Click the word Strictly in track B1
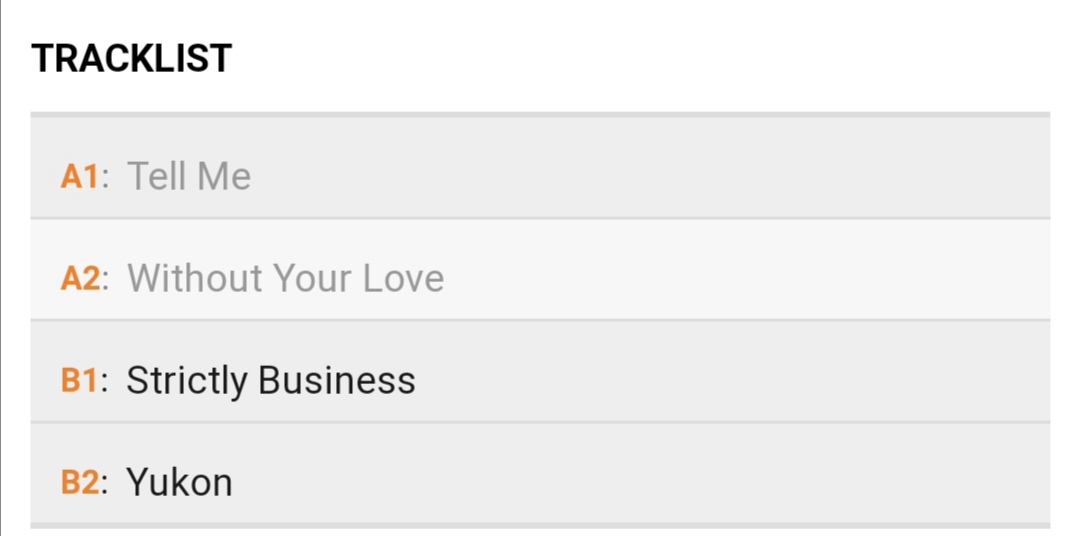This screenshot has height=536, width=1080. 186,381
